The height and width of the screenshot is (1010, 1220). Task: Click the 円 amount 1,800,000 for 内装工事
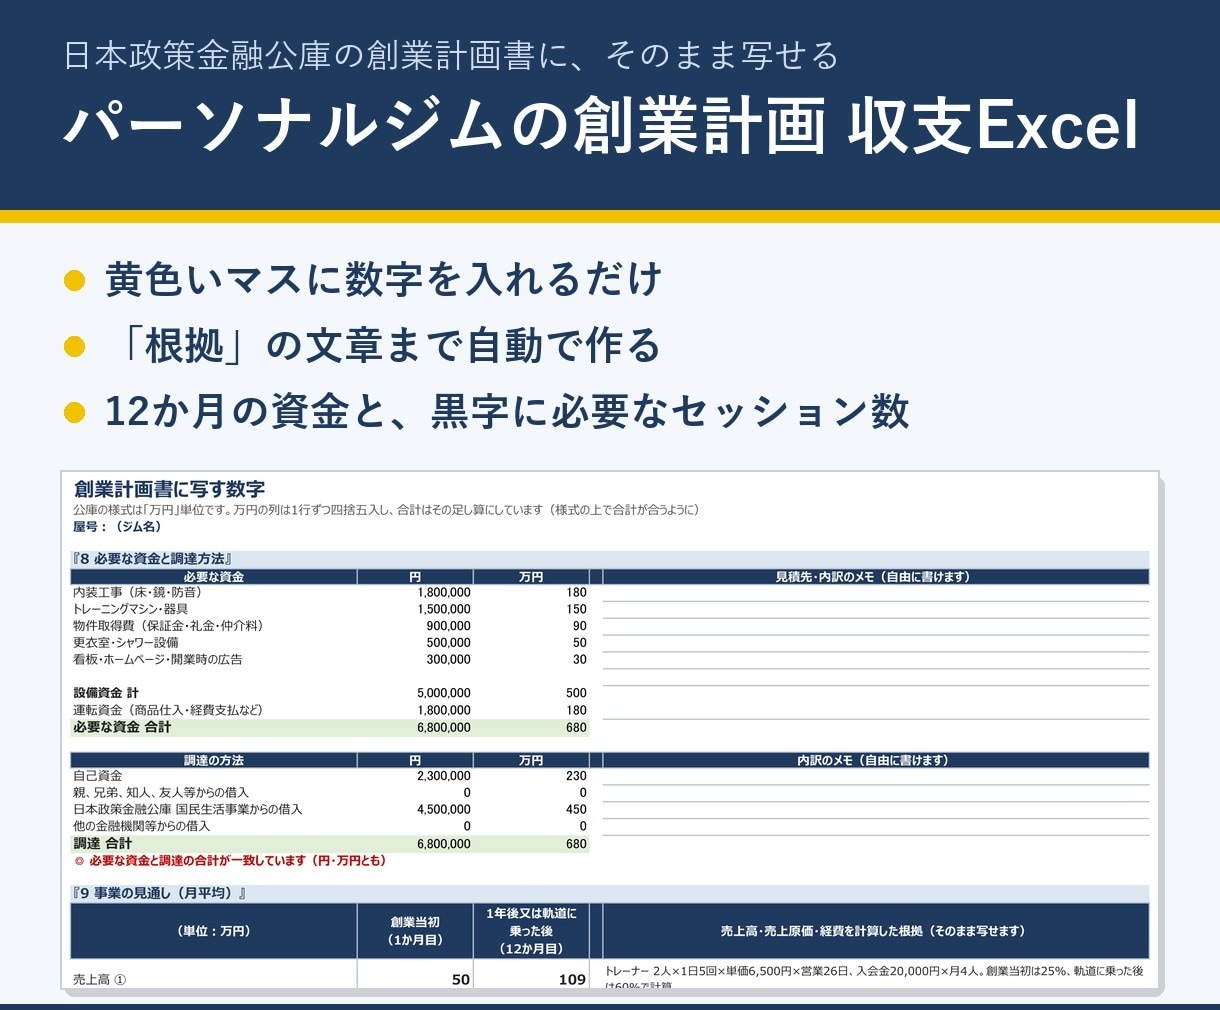[444, 593]
